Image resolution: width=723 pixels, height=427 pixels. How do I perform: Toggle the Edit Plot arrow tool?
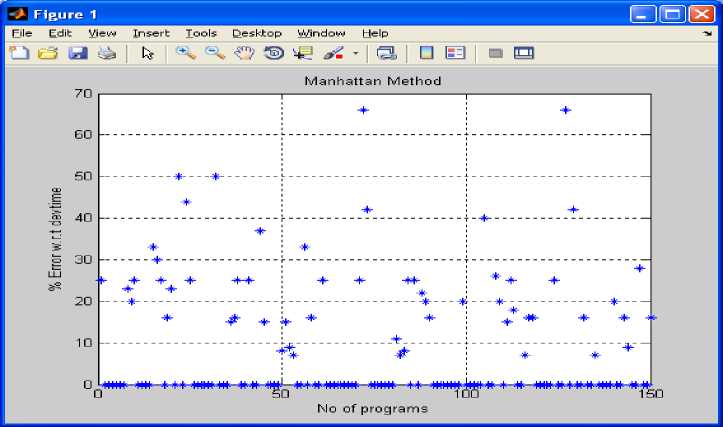[x=148, y=53]
